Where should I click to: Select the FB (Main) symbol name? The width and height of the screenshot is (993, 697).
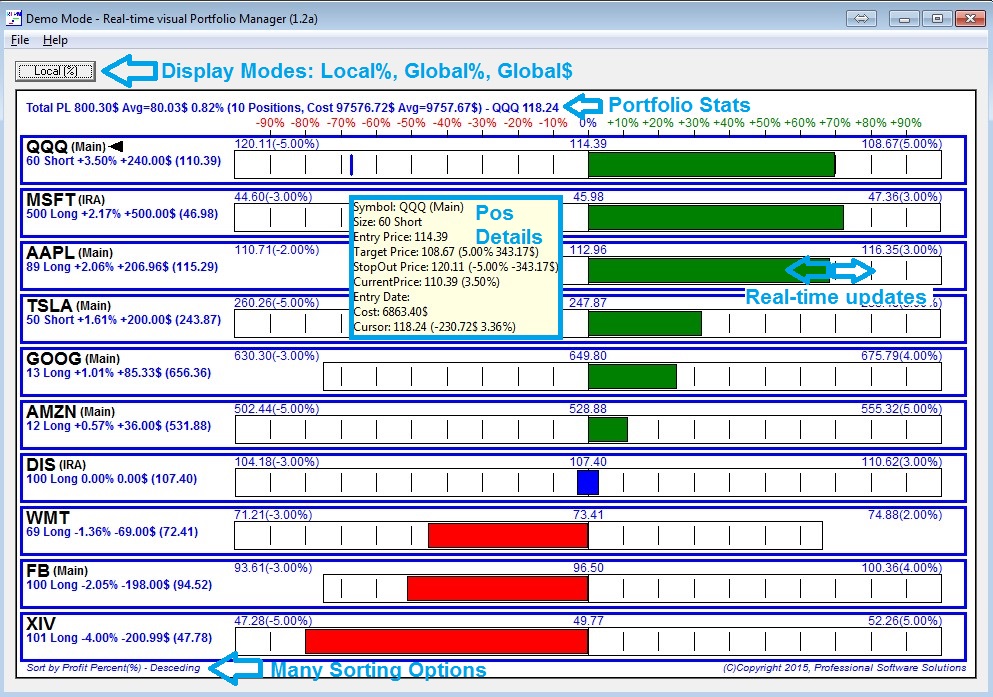click(x=57, y=570)
